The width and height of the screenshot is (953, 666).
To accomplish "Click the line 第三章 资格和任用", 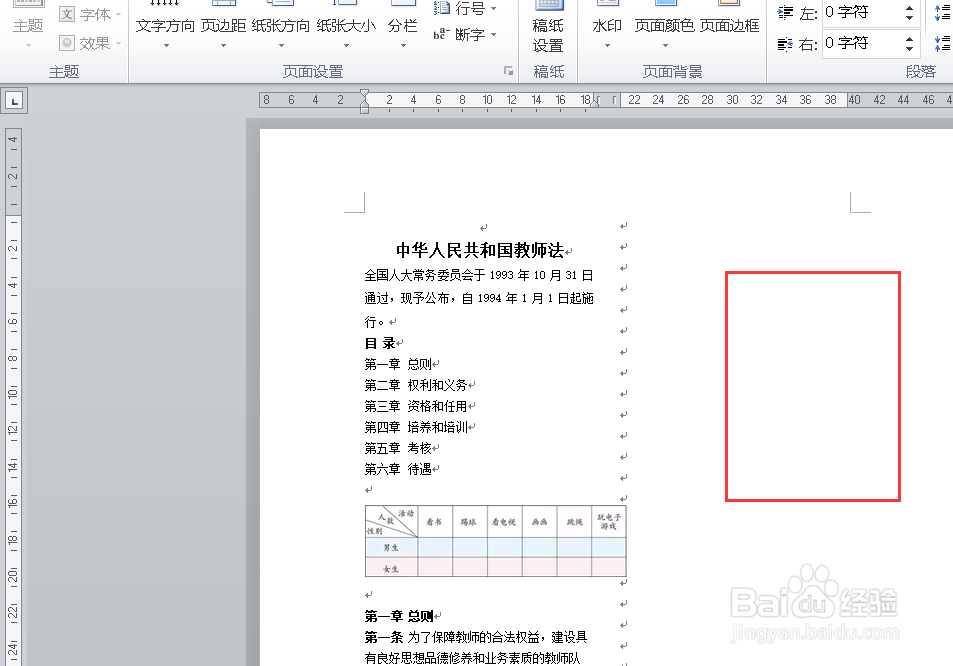I will [x=416, y=406].
